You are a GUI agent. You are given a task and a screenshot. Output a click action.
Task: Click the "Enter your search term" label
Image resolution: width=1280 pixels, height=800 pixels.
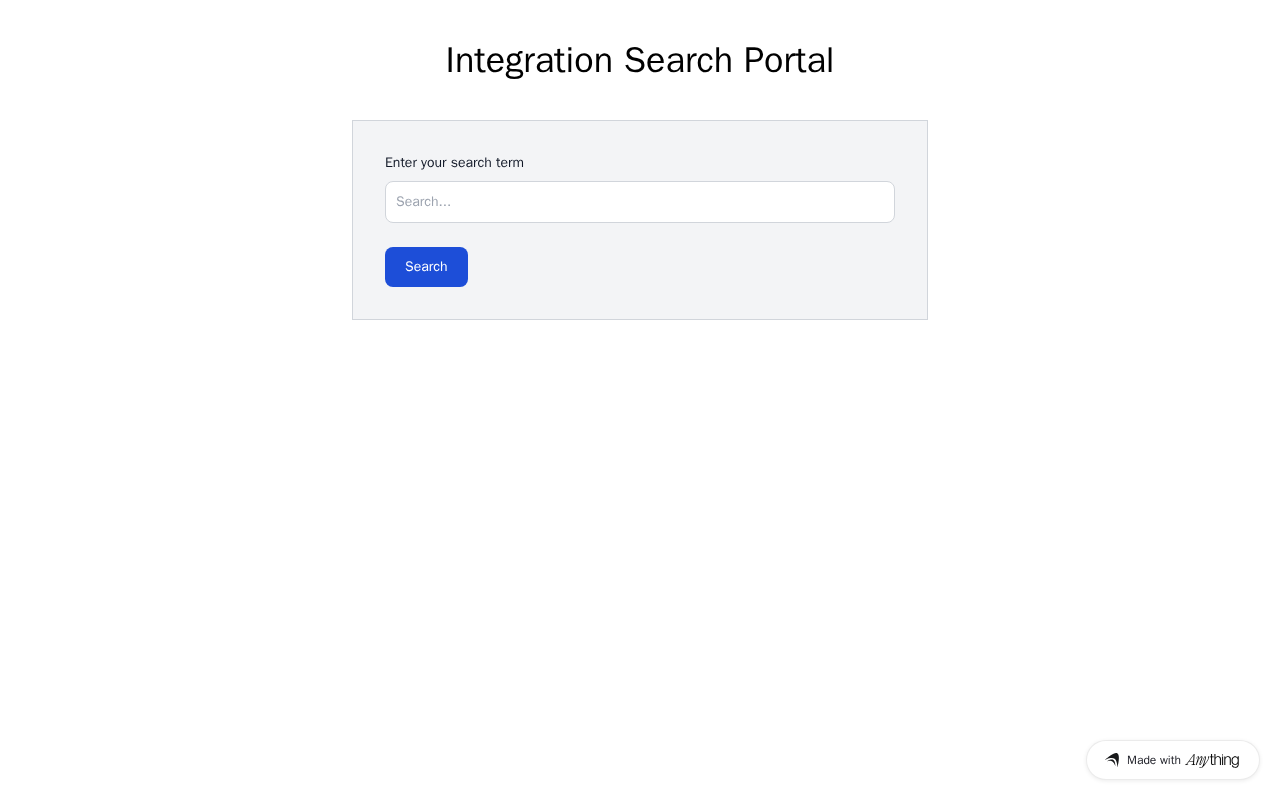(454, 162)
